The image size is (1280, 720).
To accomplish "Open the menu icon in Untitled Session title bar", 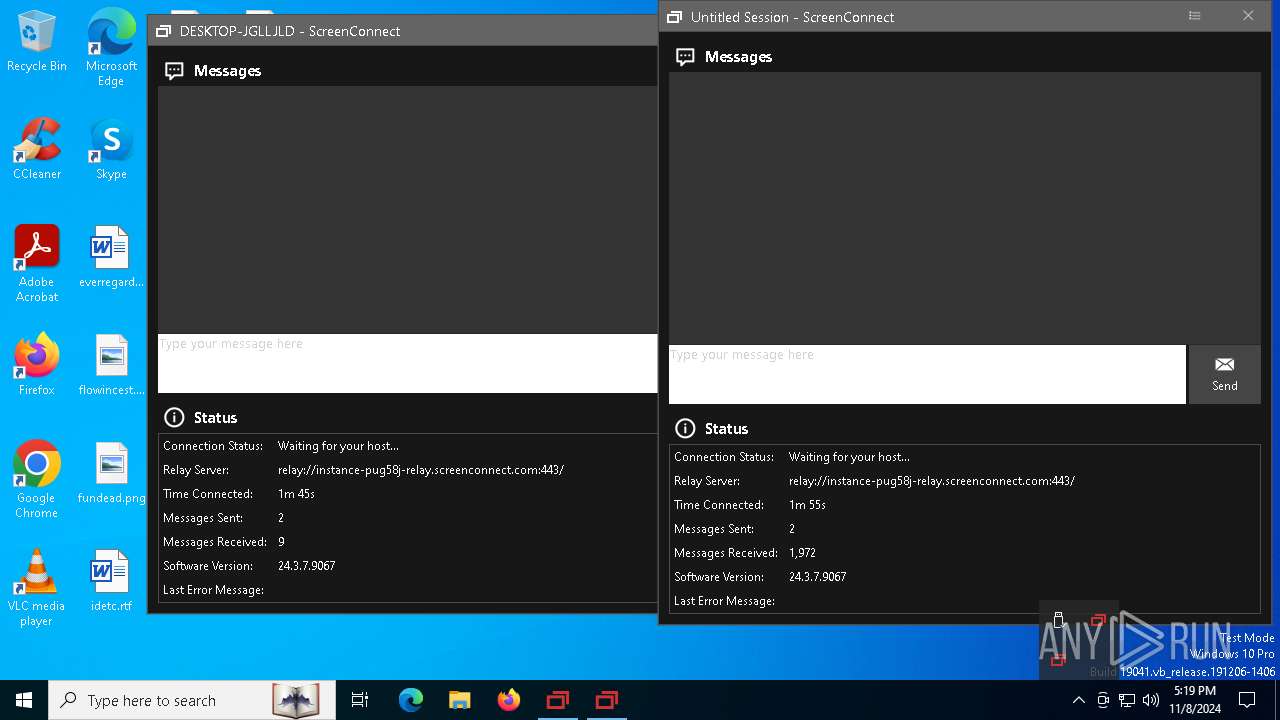I will click(x=1194, y=16).
